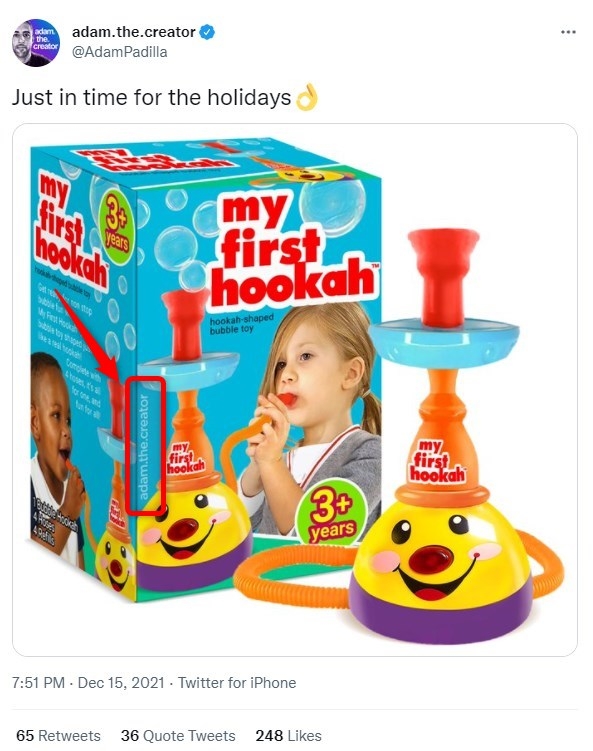View the 36 Quote Tweets list
593x751 pixels.
point(178,735)
